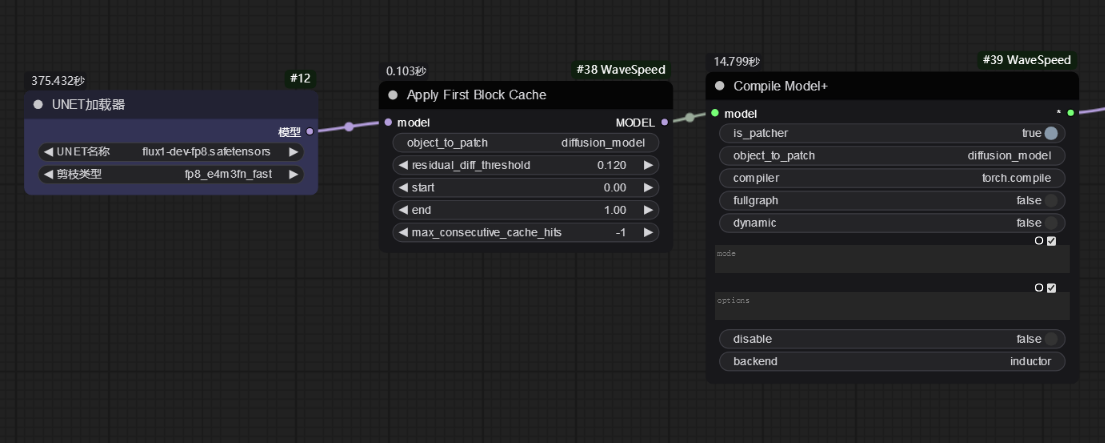Toggle the fullgraph switch

point(1051,201)
